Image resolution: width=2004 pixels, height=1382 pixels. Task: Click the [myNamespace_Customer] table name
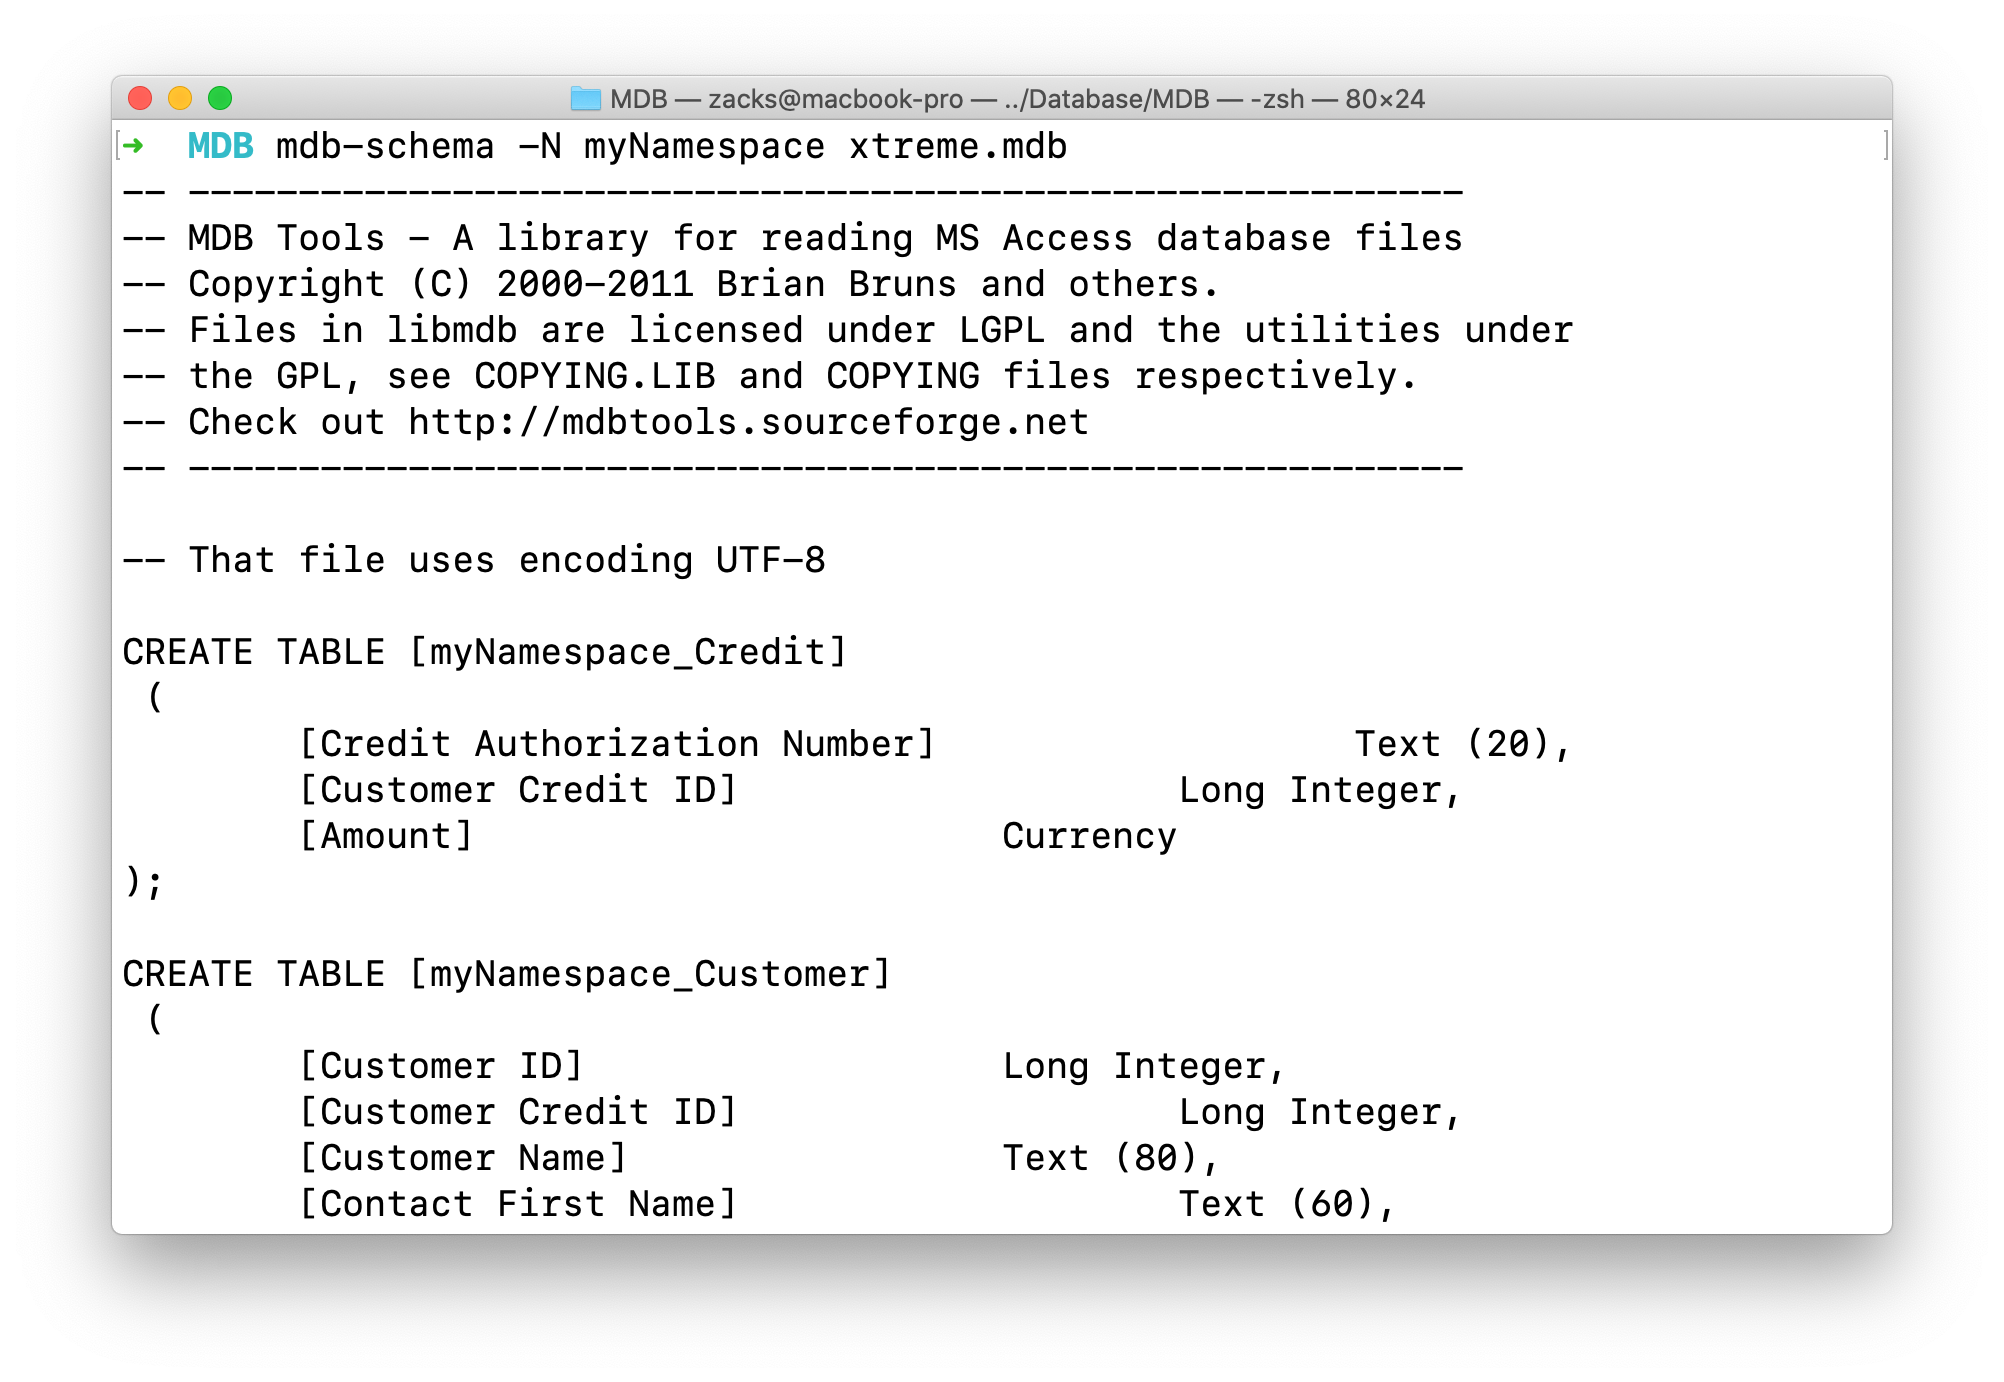650,974
